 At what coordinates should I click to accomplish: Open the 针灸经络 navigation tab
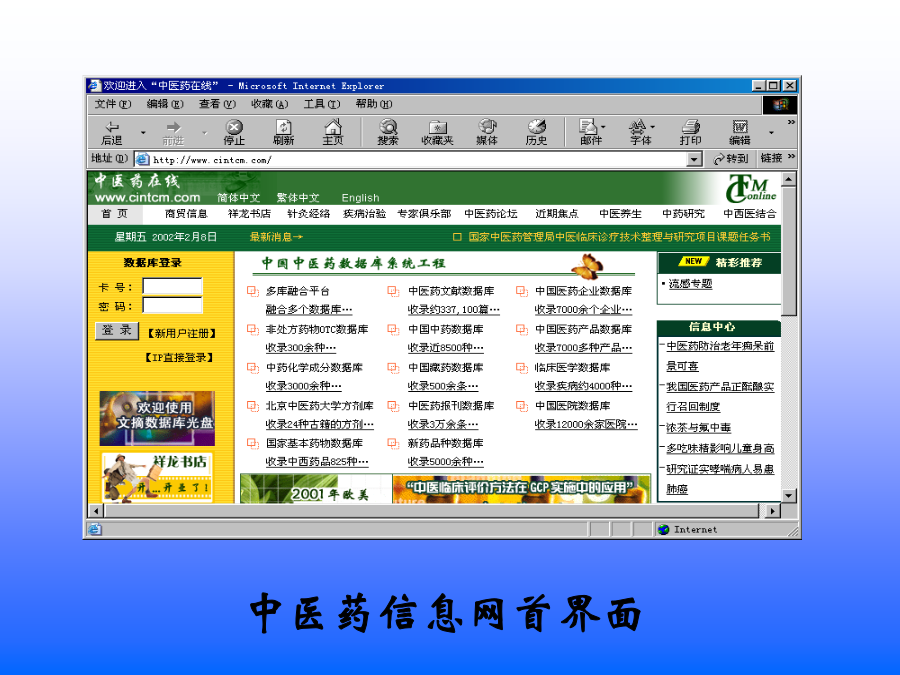point(308,214)
